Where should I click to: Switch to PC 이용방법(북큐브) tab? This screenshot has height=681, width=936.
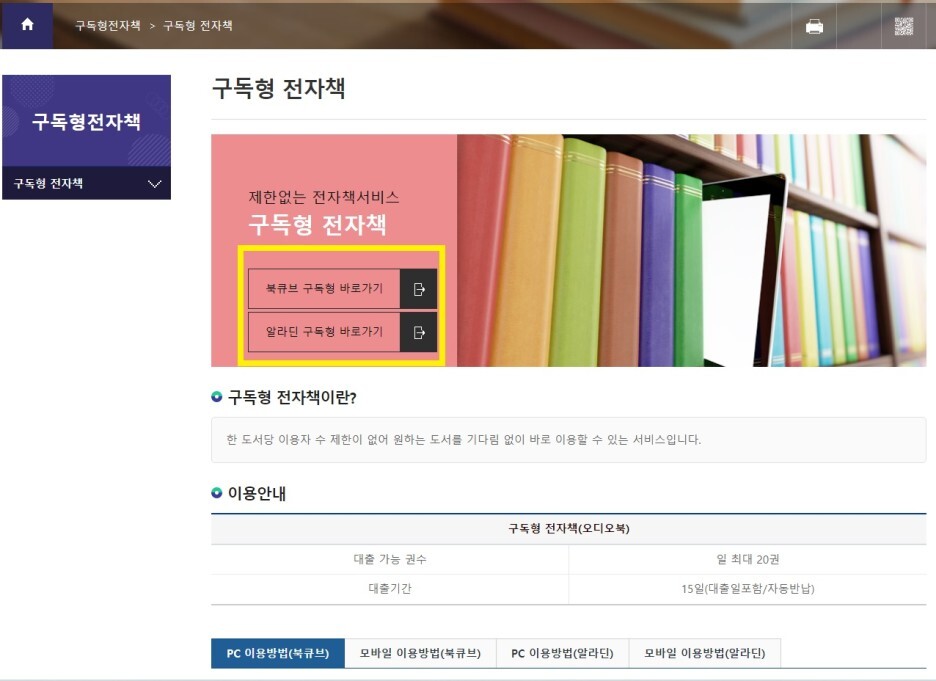pyautogui.click(x=278, y=653)
